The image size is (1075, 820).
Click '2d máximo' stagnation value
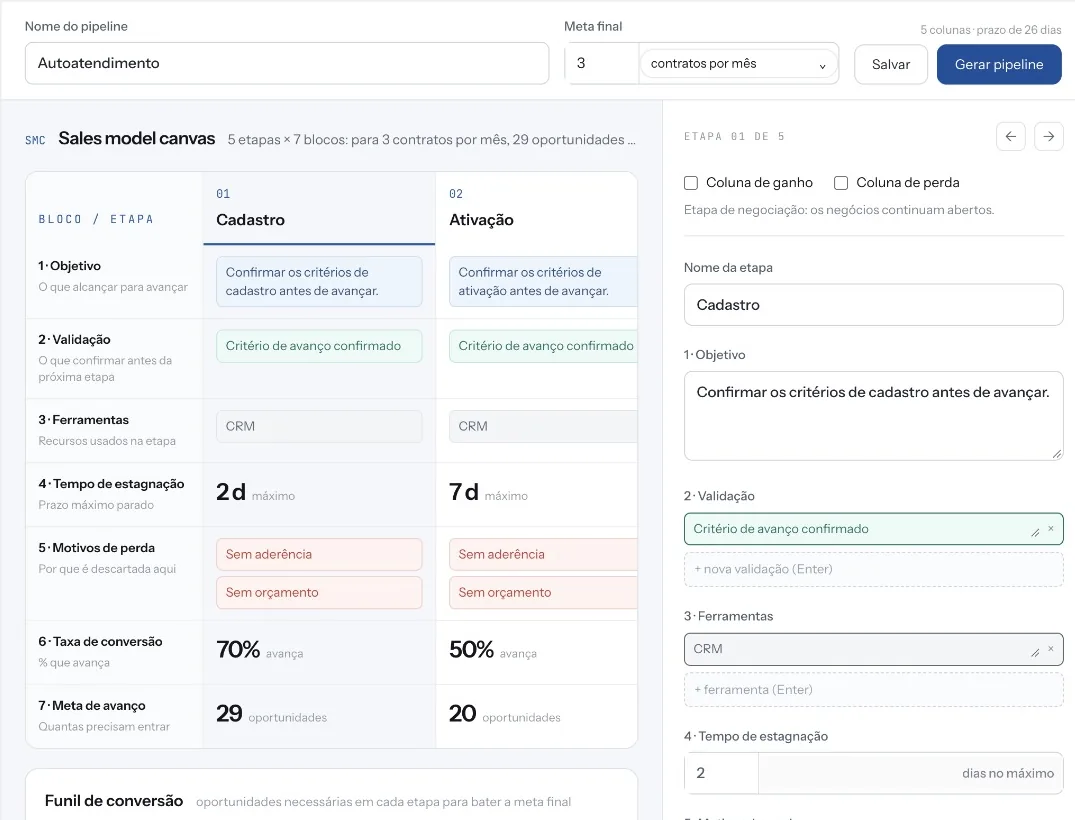click(x=256, y=493)
